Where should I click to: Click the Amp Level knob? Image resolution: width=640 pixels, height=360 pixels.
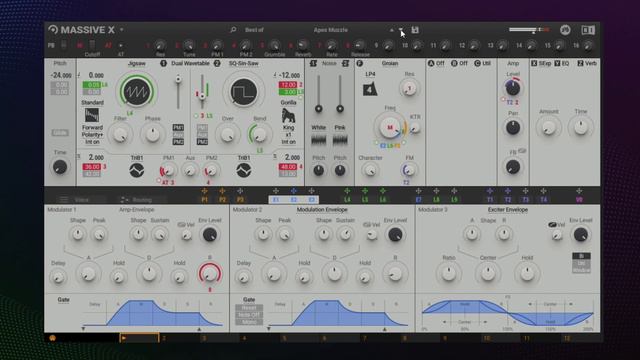coord(513,88)
